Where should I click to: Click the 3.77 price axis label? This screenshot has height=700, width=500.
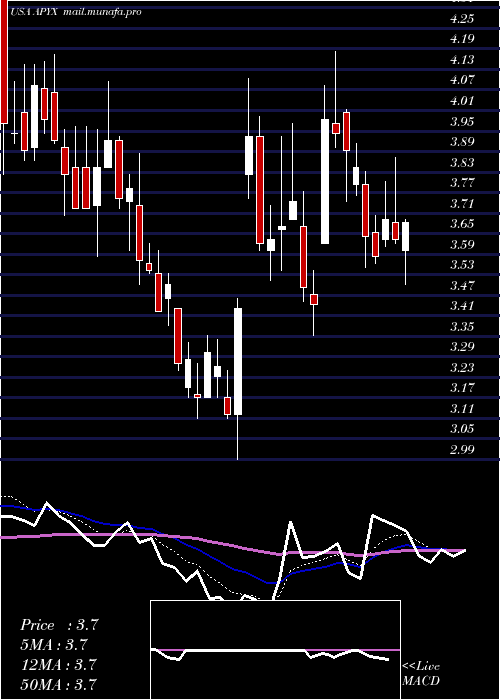coord(462,183)
